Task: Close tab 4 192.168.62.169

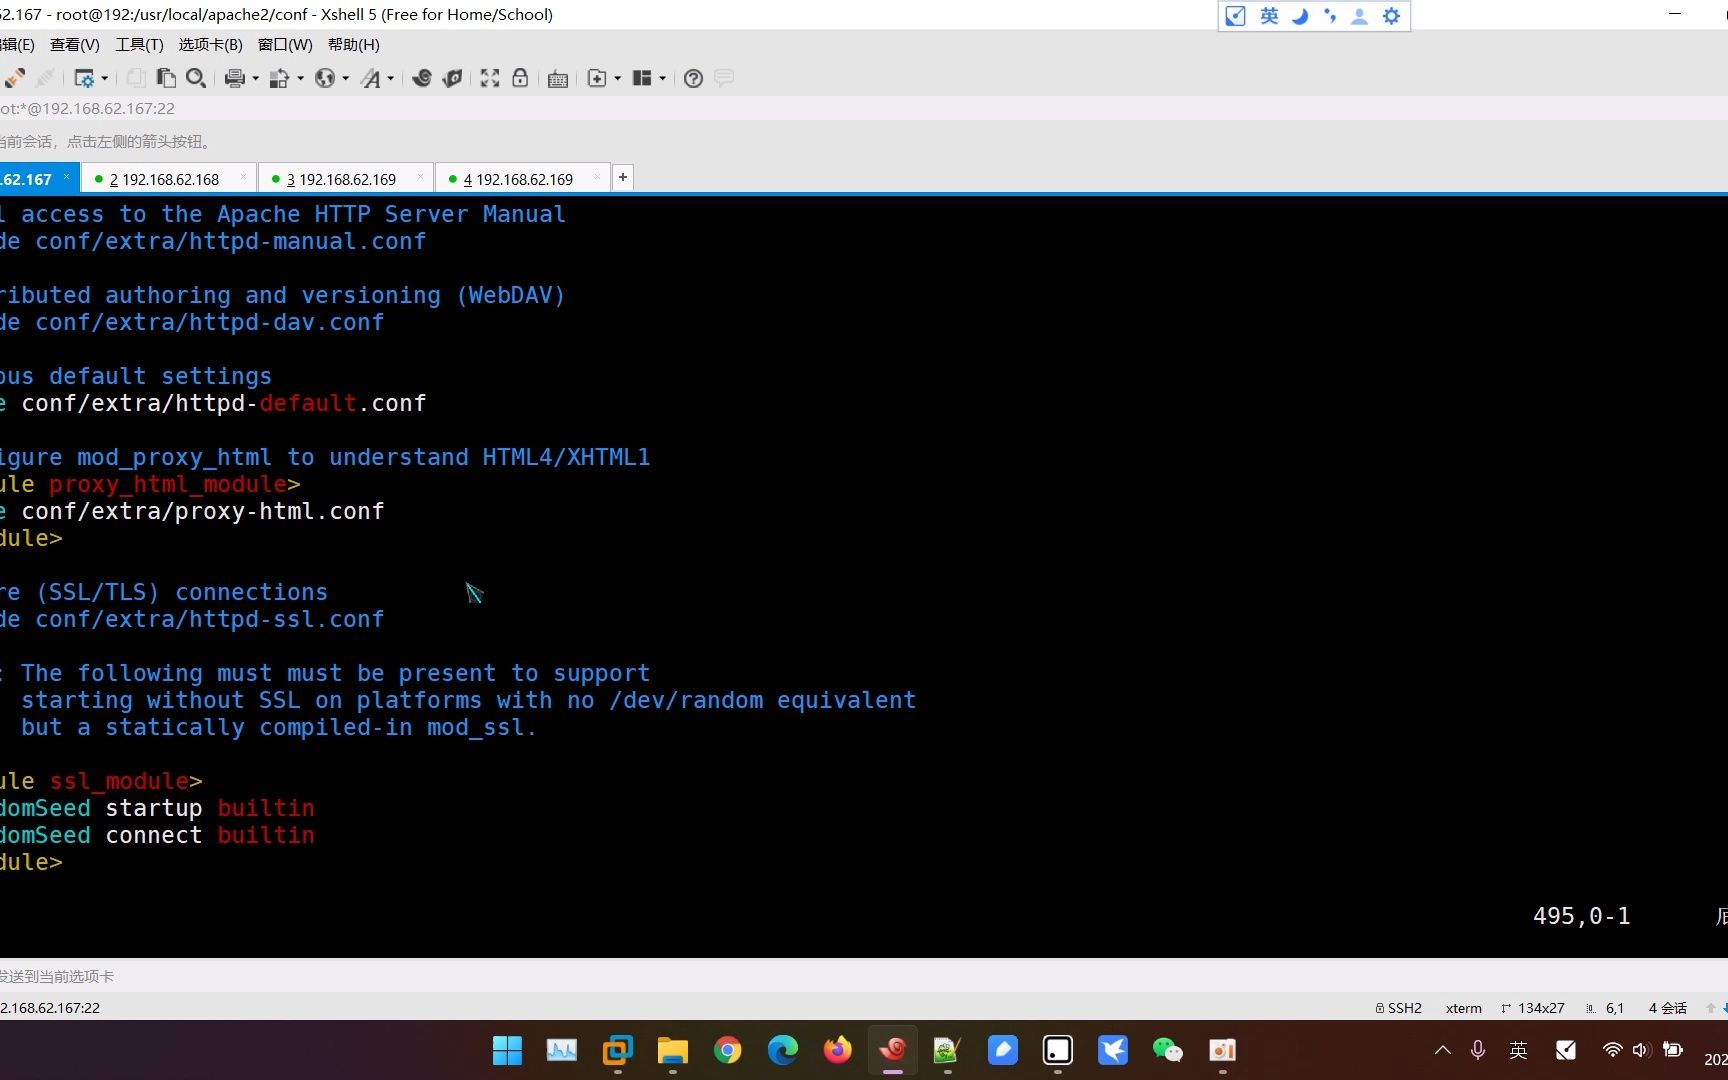Action: point(597,178)
